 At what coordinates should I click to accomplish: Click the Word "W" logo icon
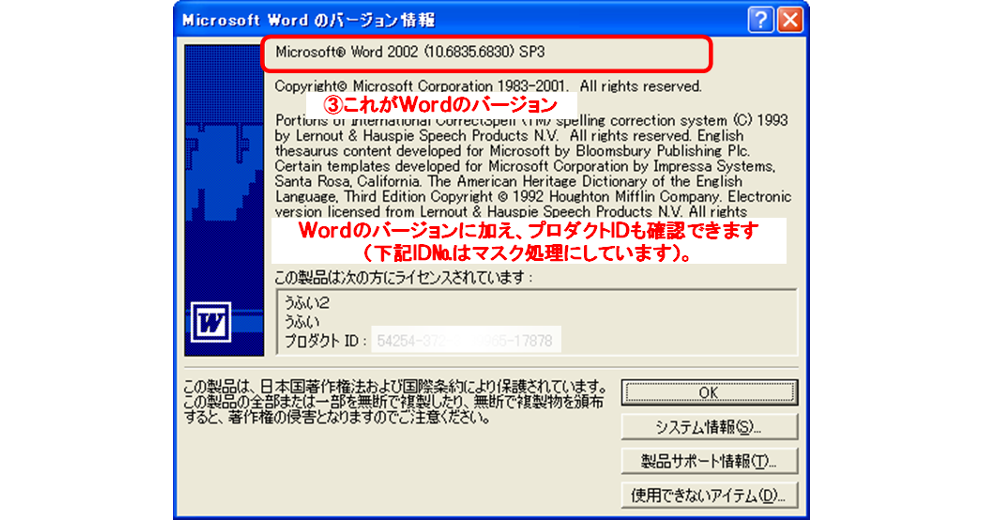click(x=210, y=321)
